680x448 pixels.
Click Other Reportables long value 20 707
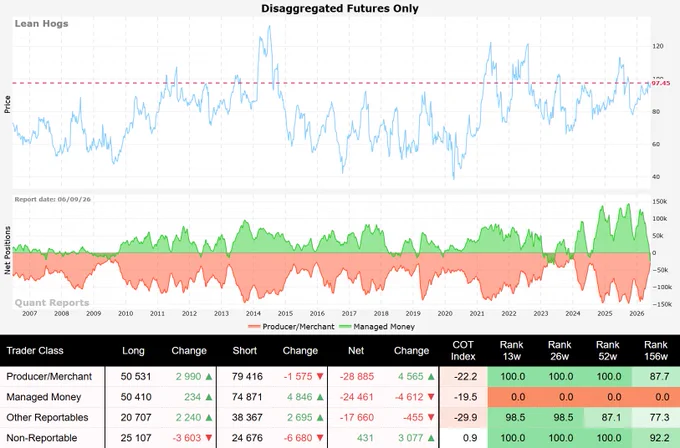point(136,417)
